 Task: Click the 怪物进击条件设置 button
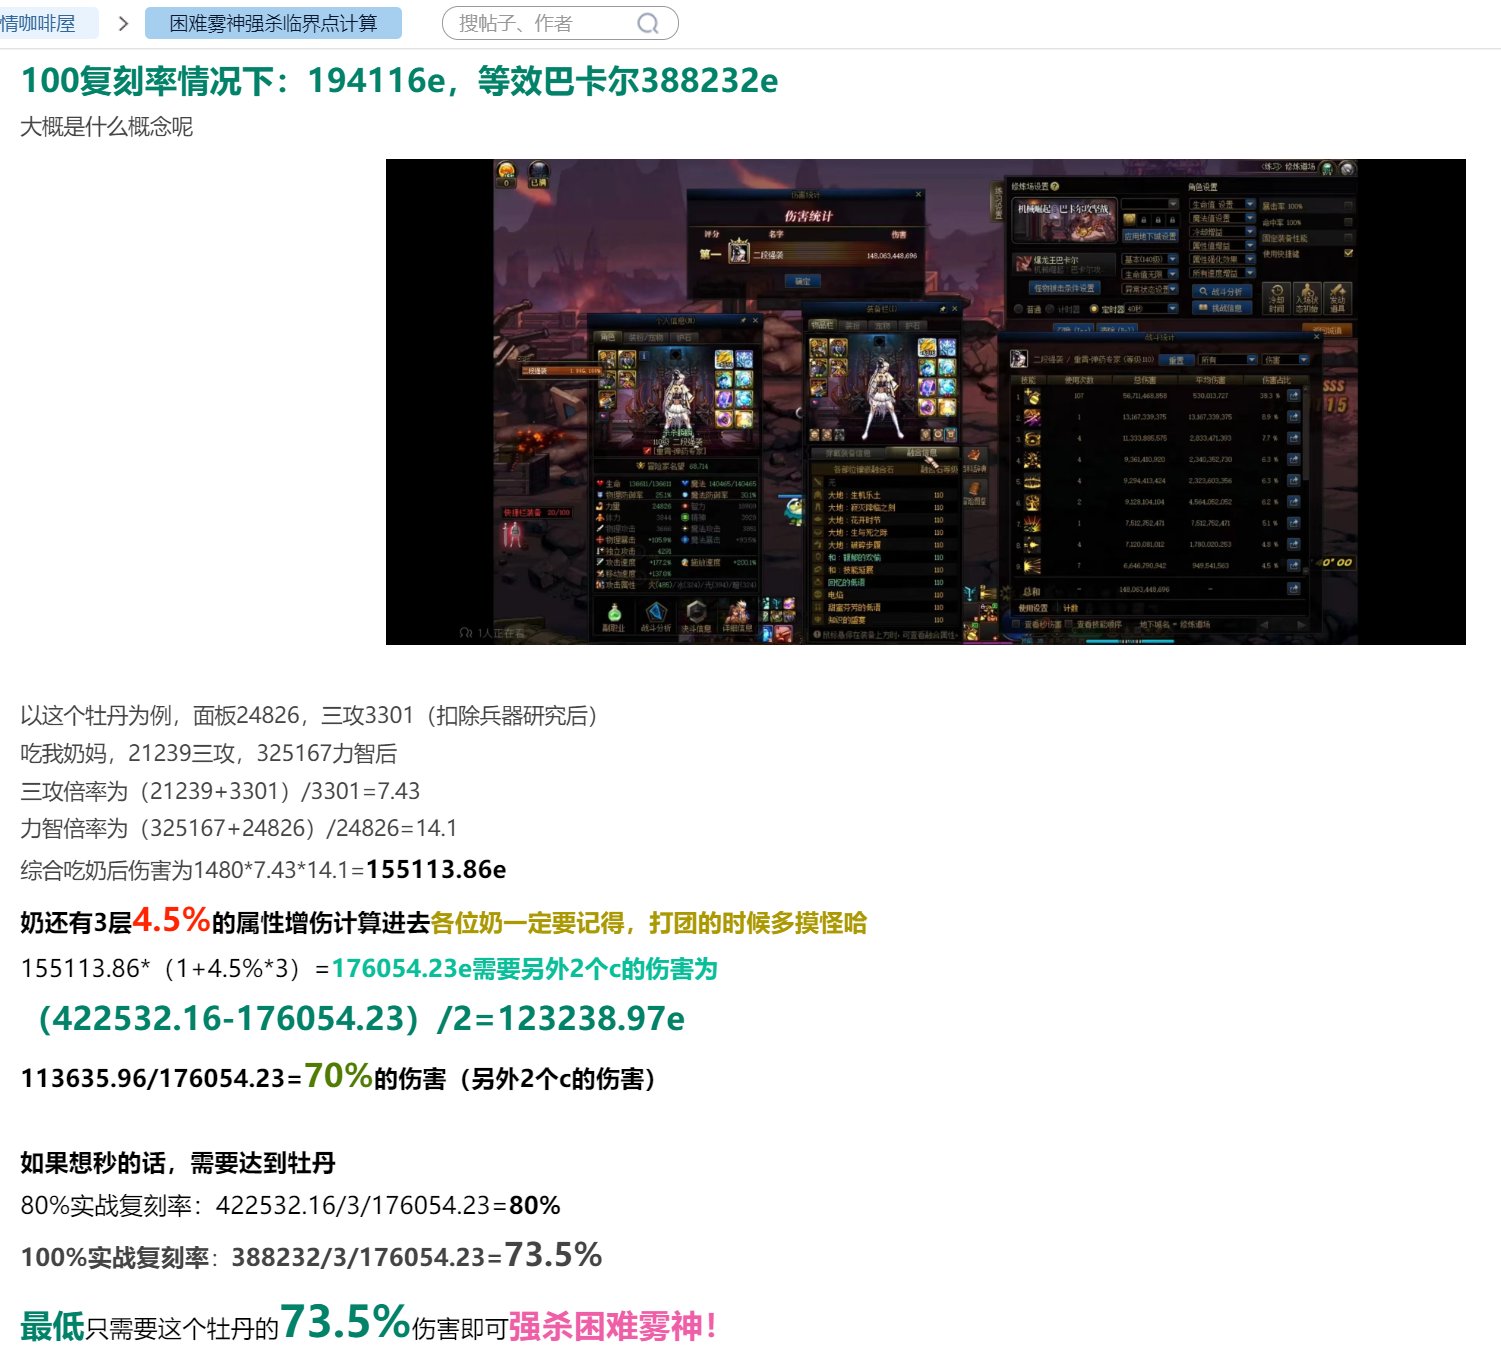(x=1065, y=288)
